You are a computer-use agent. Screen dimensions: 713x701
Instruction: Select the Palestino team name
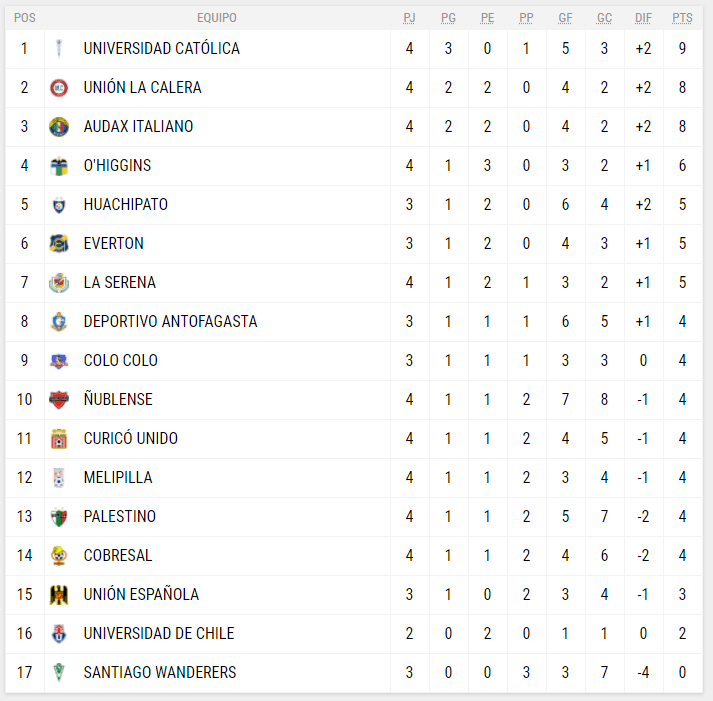120,516
